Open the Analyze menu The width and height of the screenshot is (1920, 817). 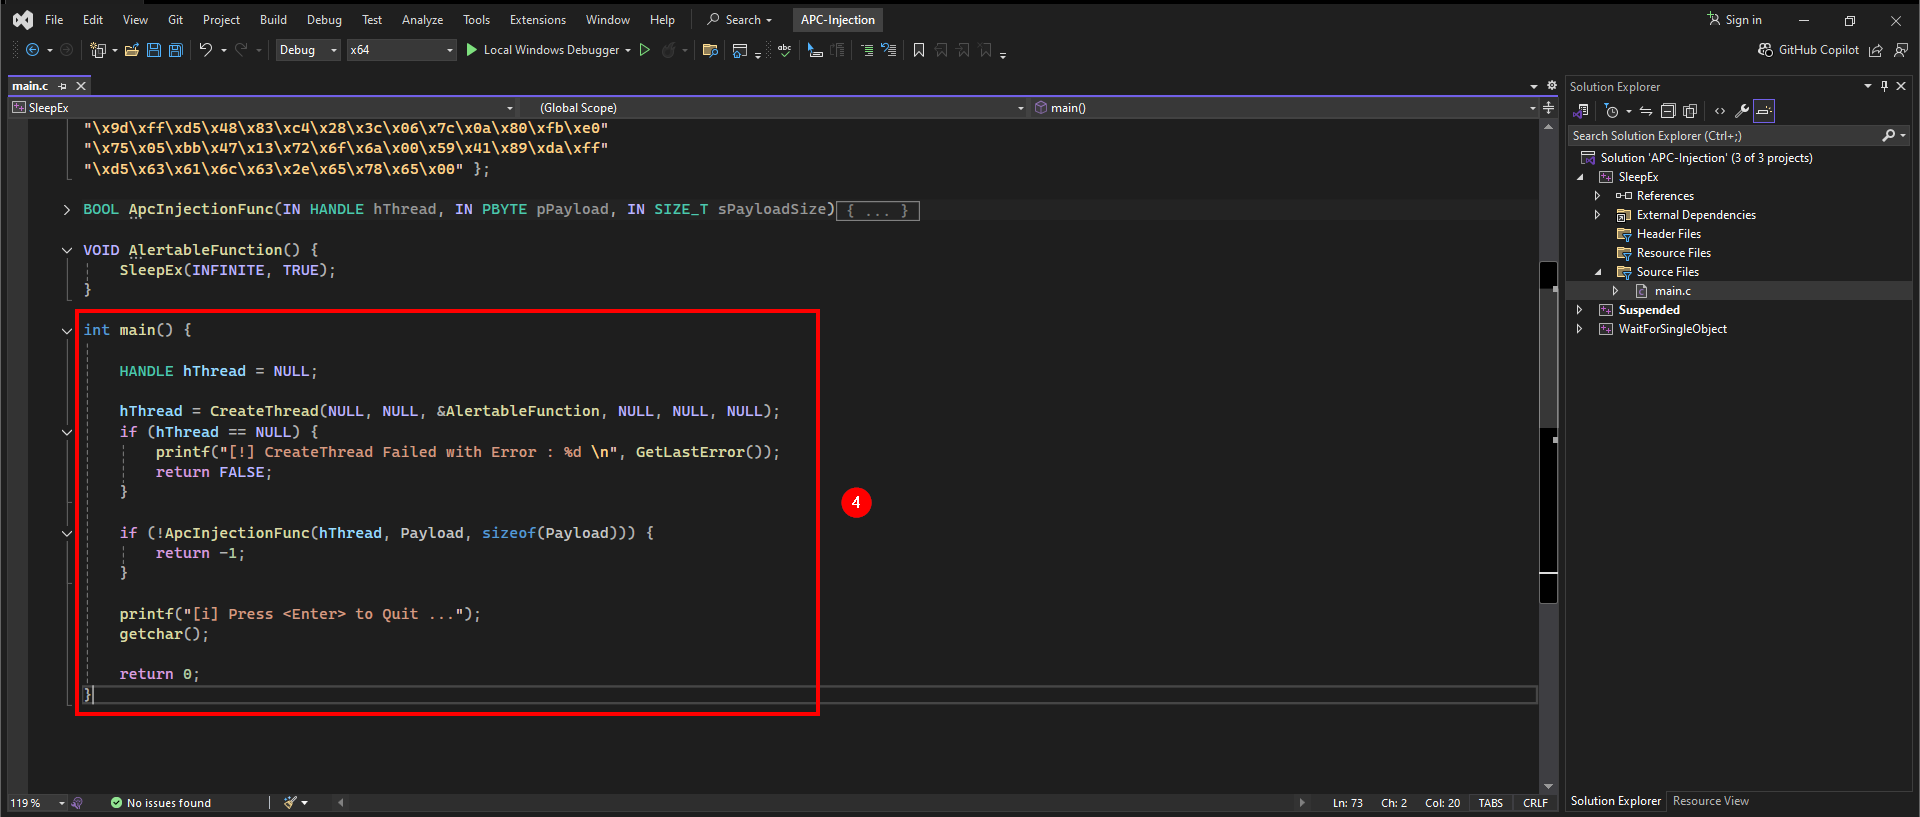[x=422, y=20]
